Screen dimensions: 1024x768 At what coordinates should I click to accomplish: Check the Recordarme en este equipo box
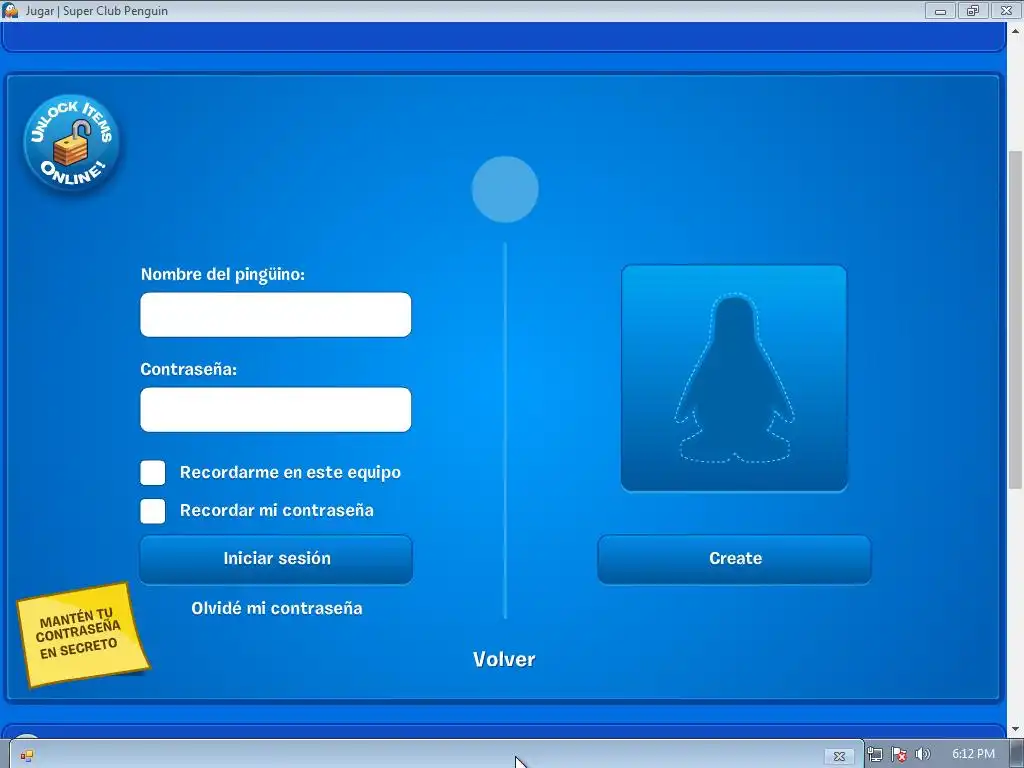153,473
